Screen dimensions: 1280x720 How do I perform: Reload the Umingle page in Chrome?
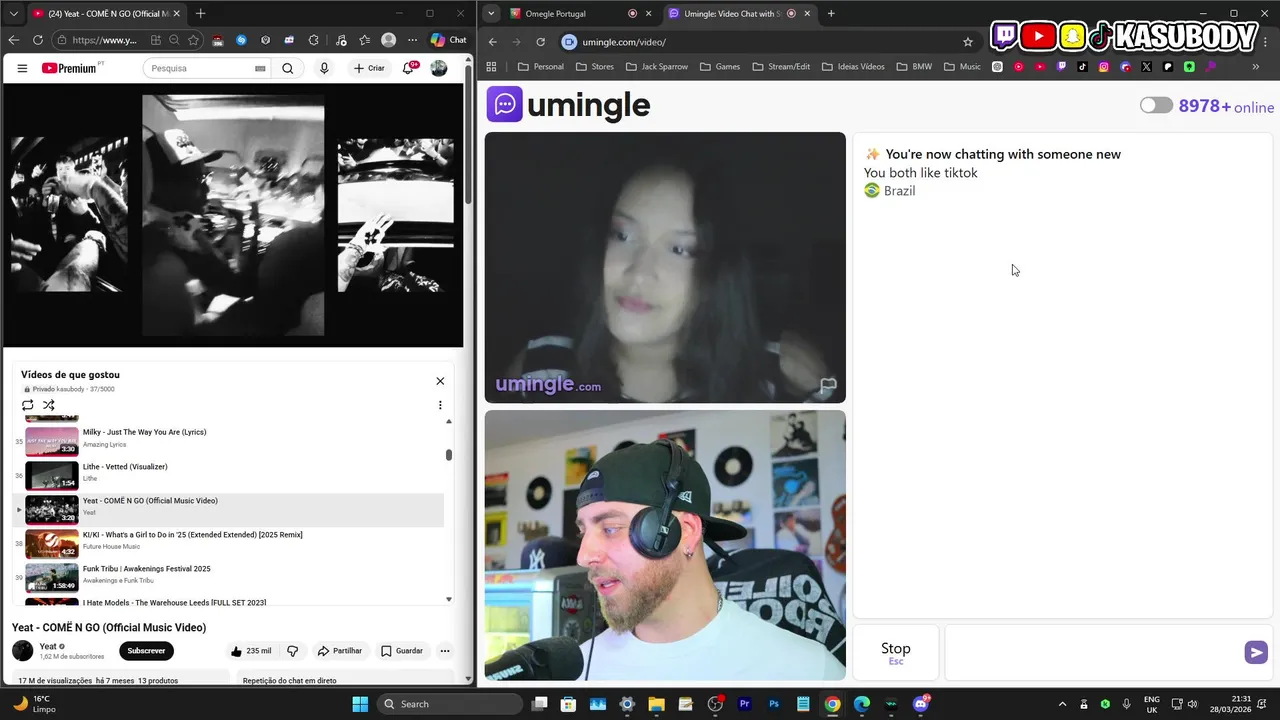[540, 42]
